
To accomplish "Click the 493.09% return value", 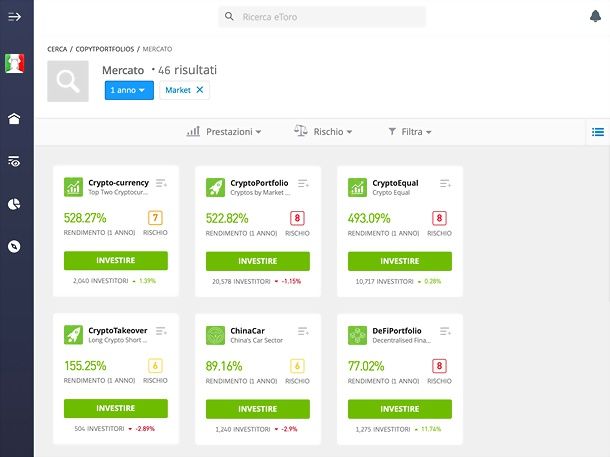I will click(x=369, y=218).
